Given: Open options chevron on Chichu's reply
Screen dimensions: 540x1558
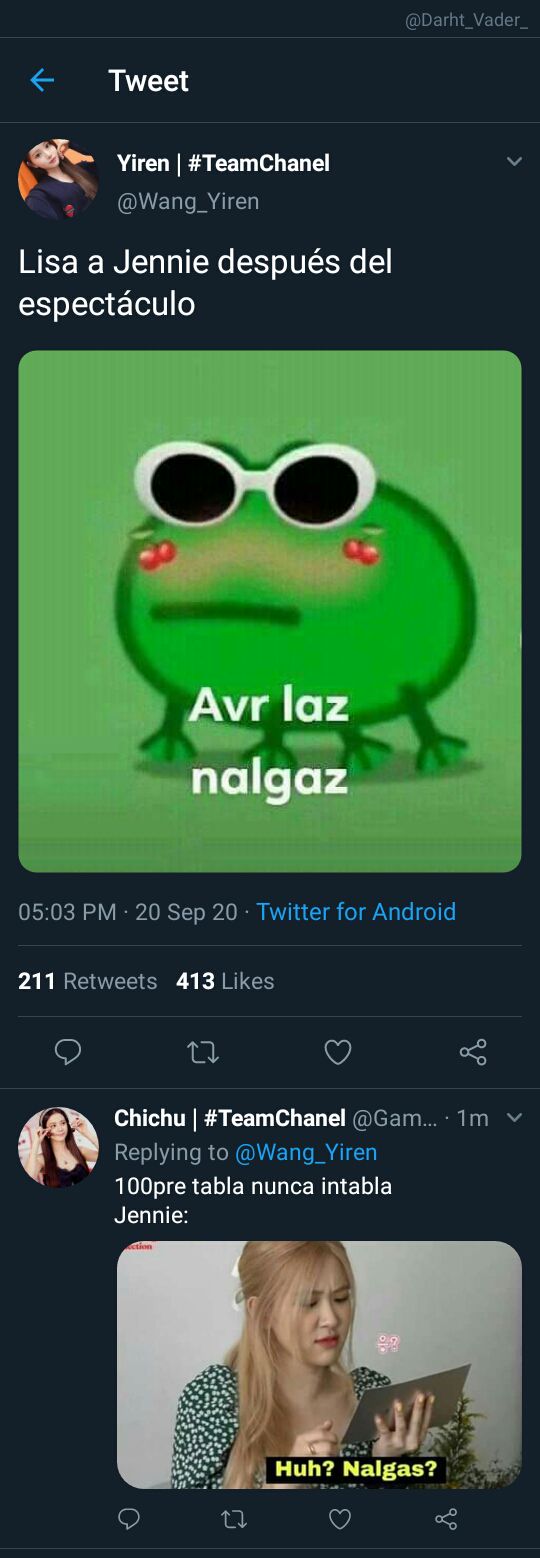Looking at the screenshot, I should tap(514, 1117).
